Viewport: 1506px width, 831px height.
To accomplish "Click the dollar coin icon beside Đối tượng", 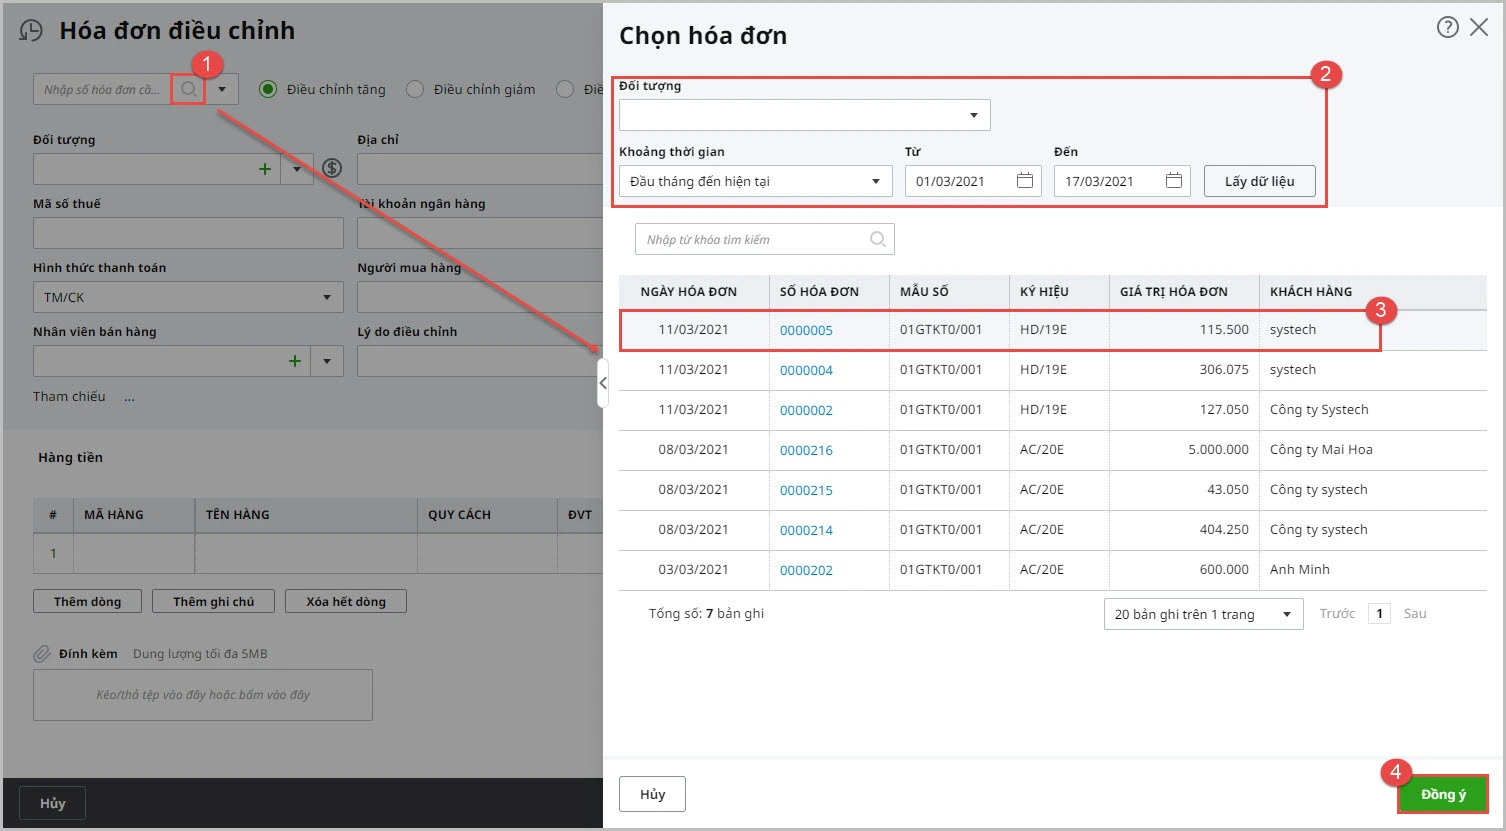I will point(332,169).
